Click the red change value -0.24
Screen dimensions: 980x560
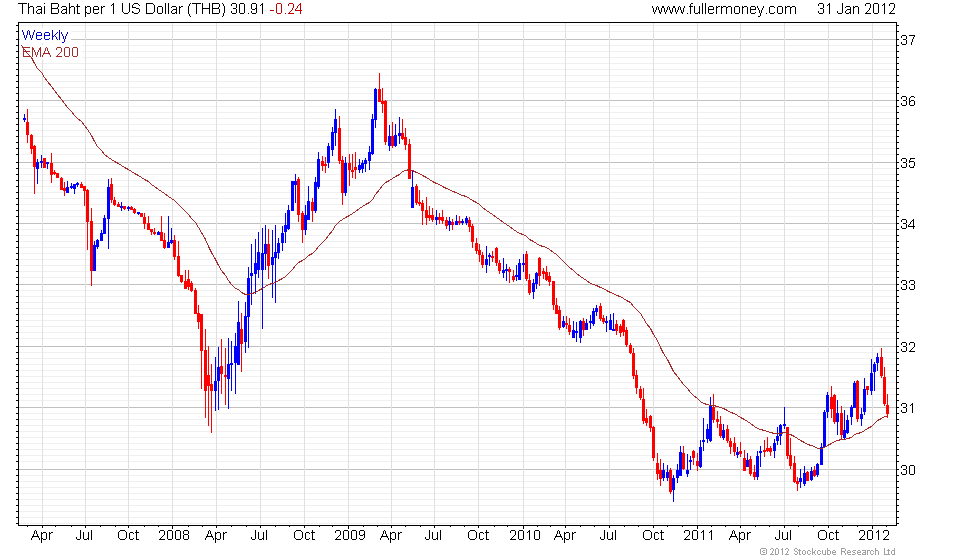(286, 9)
